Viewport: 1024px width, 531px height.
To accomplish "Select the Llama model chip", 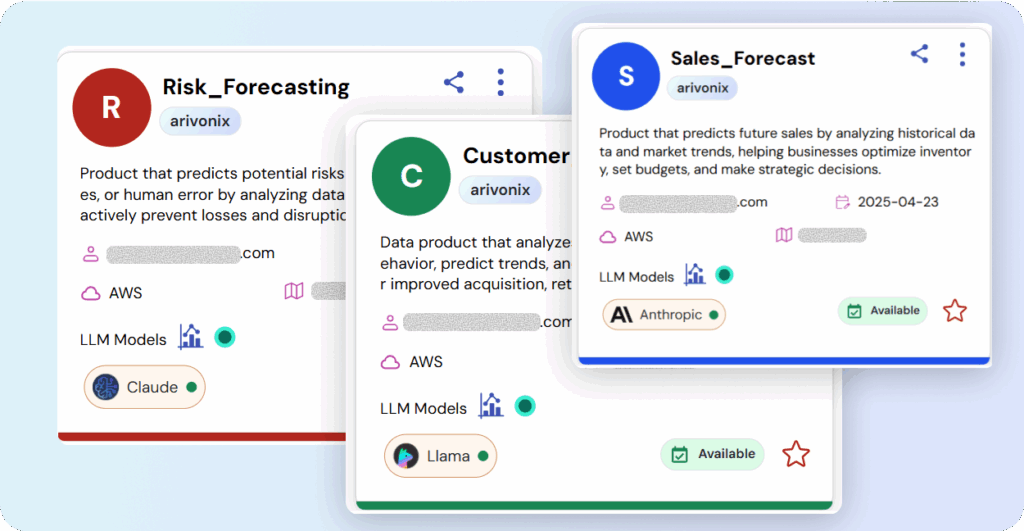I will coord(440,456).
